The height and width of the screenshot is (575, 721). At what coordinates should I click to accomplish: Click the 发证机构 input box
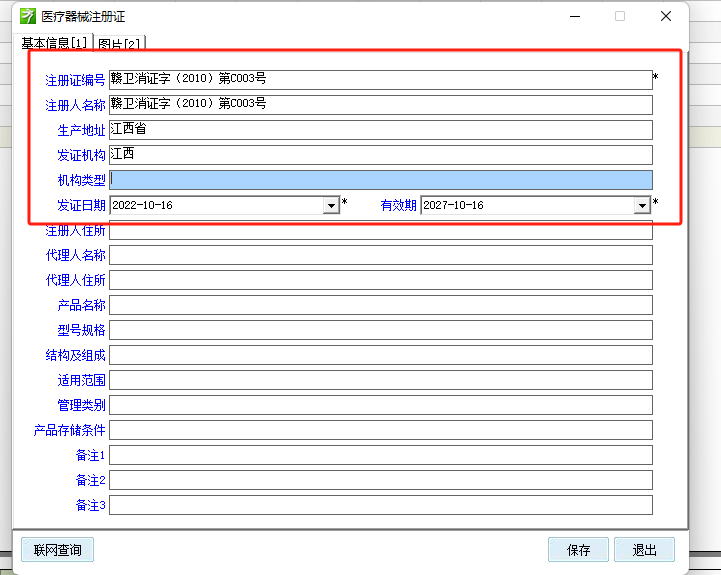380,155
